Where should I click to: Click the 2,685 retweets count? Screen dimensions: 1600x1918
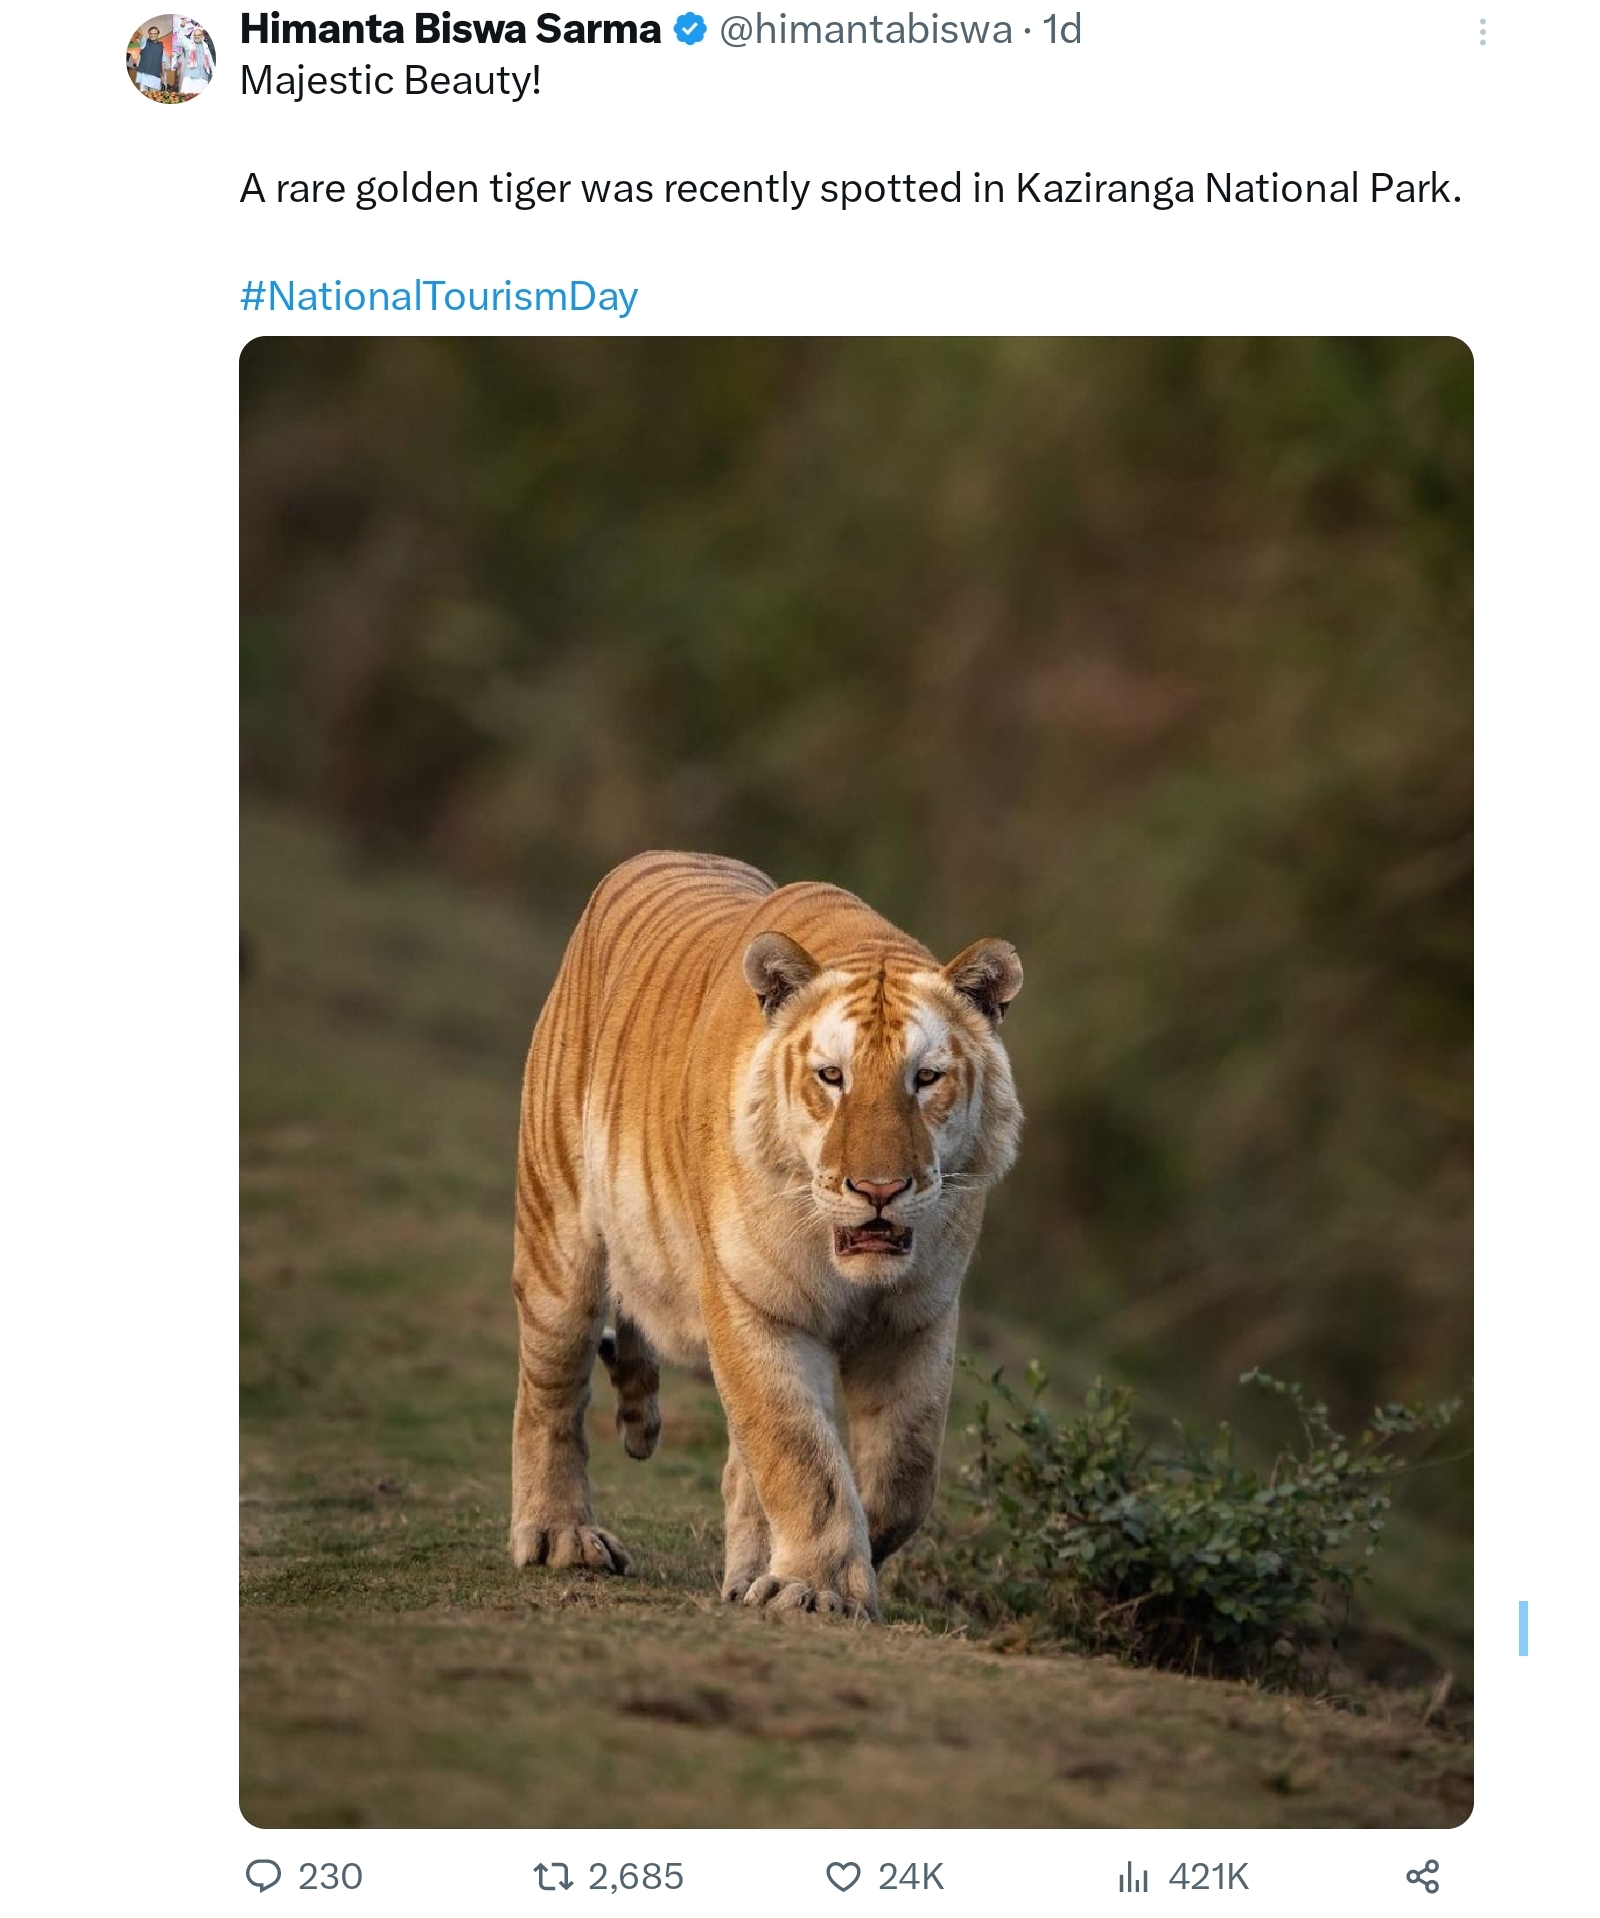[636, 1877]
